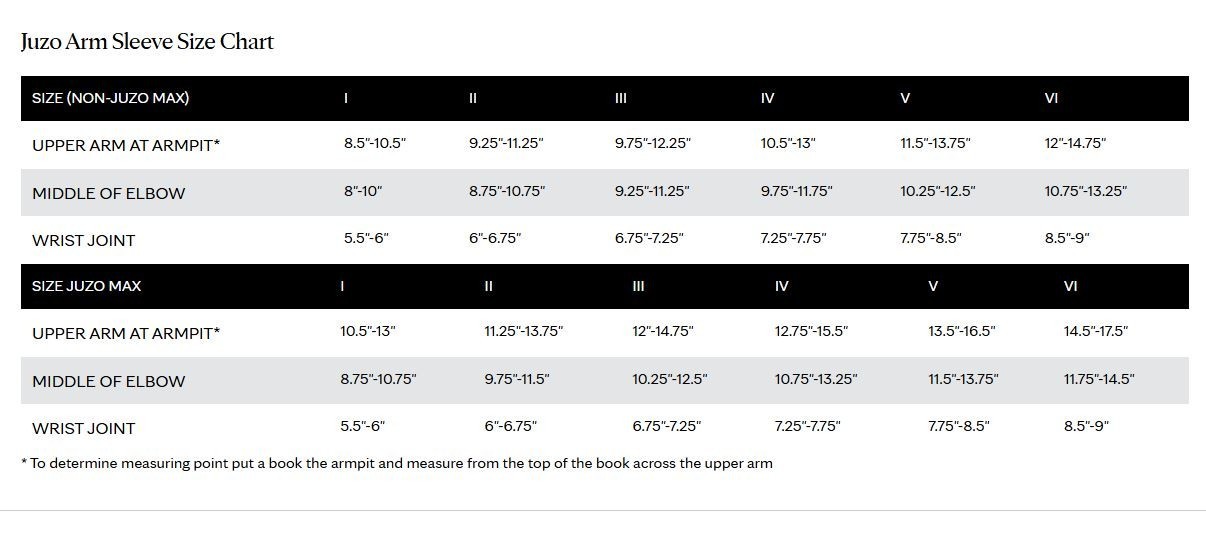Select the 14.5"-17.5" Juzo Max upper arm value

click(1096, 331)
